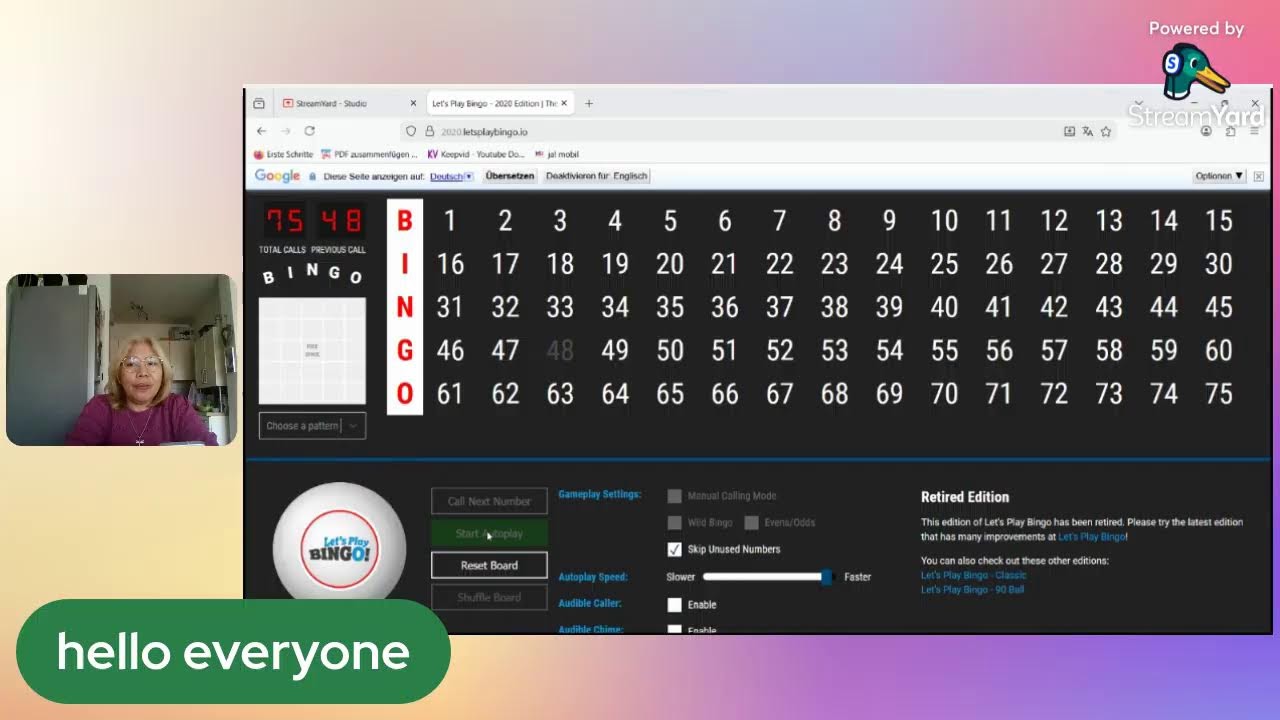Open the tab overview icon left of tabs
1280x720 pixels.
coord(259,103)
